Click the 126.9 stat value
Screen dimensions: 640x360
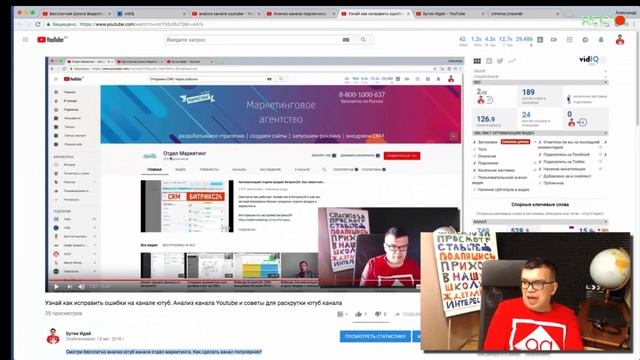pos(486,119)
